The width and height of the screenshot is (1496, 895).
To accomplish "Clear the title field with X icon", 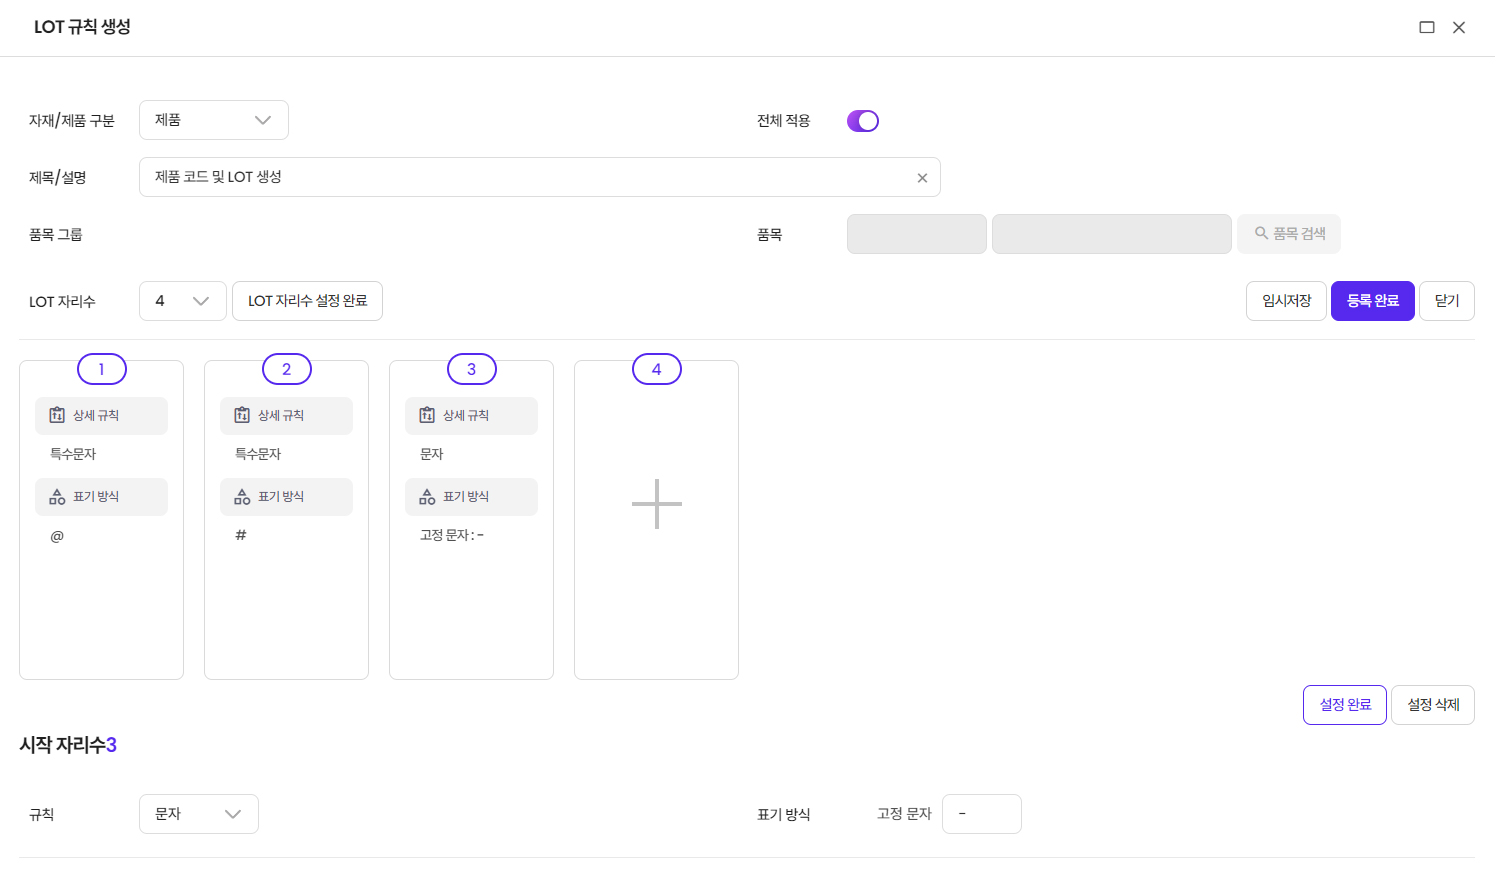I will [x=922, y=178].
